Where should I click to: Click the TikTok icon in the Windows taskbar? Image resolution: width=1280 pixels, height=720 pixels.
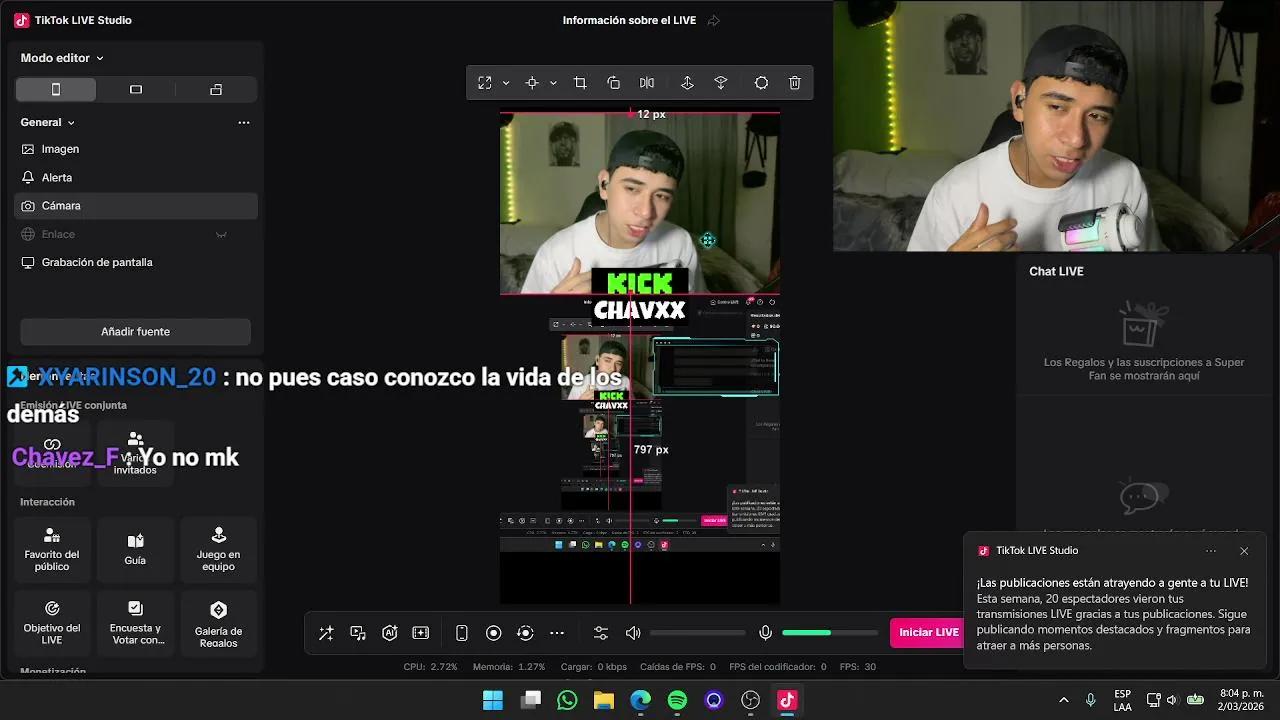(787, 701)
